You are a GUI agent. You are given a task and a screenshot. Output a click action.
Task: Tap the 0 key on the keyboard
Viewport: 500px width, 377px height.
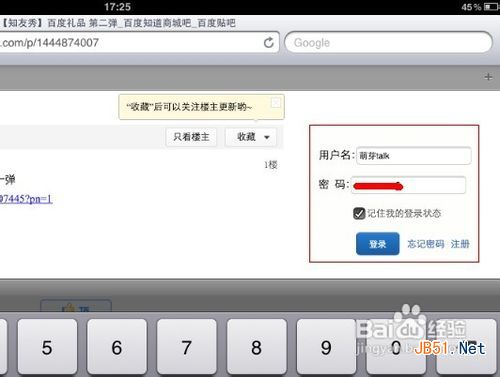pyautogui.click(x=396, y=347)
